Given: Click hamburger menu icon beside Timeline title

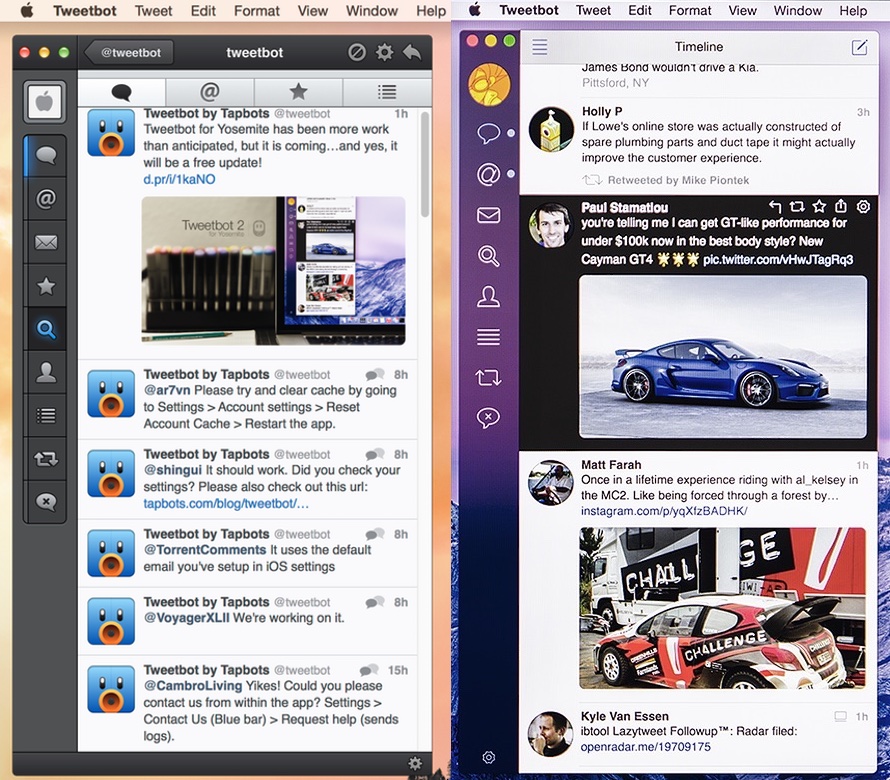Looking at the screenshot, I should (x=540, y=47).
